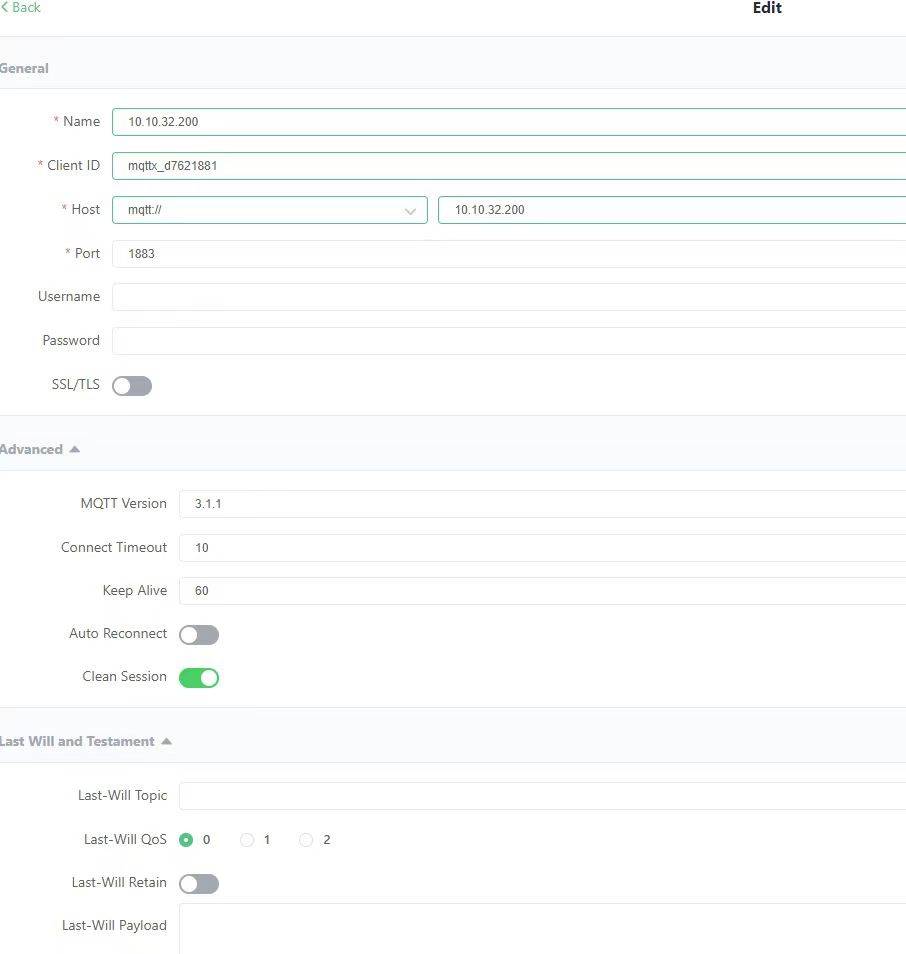The height and width of the screenshot is (954, 906).
Task: Click the Name input field
Action: [509, 122]
